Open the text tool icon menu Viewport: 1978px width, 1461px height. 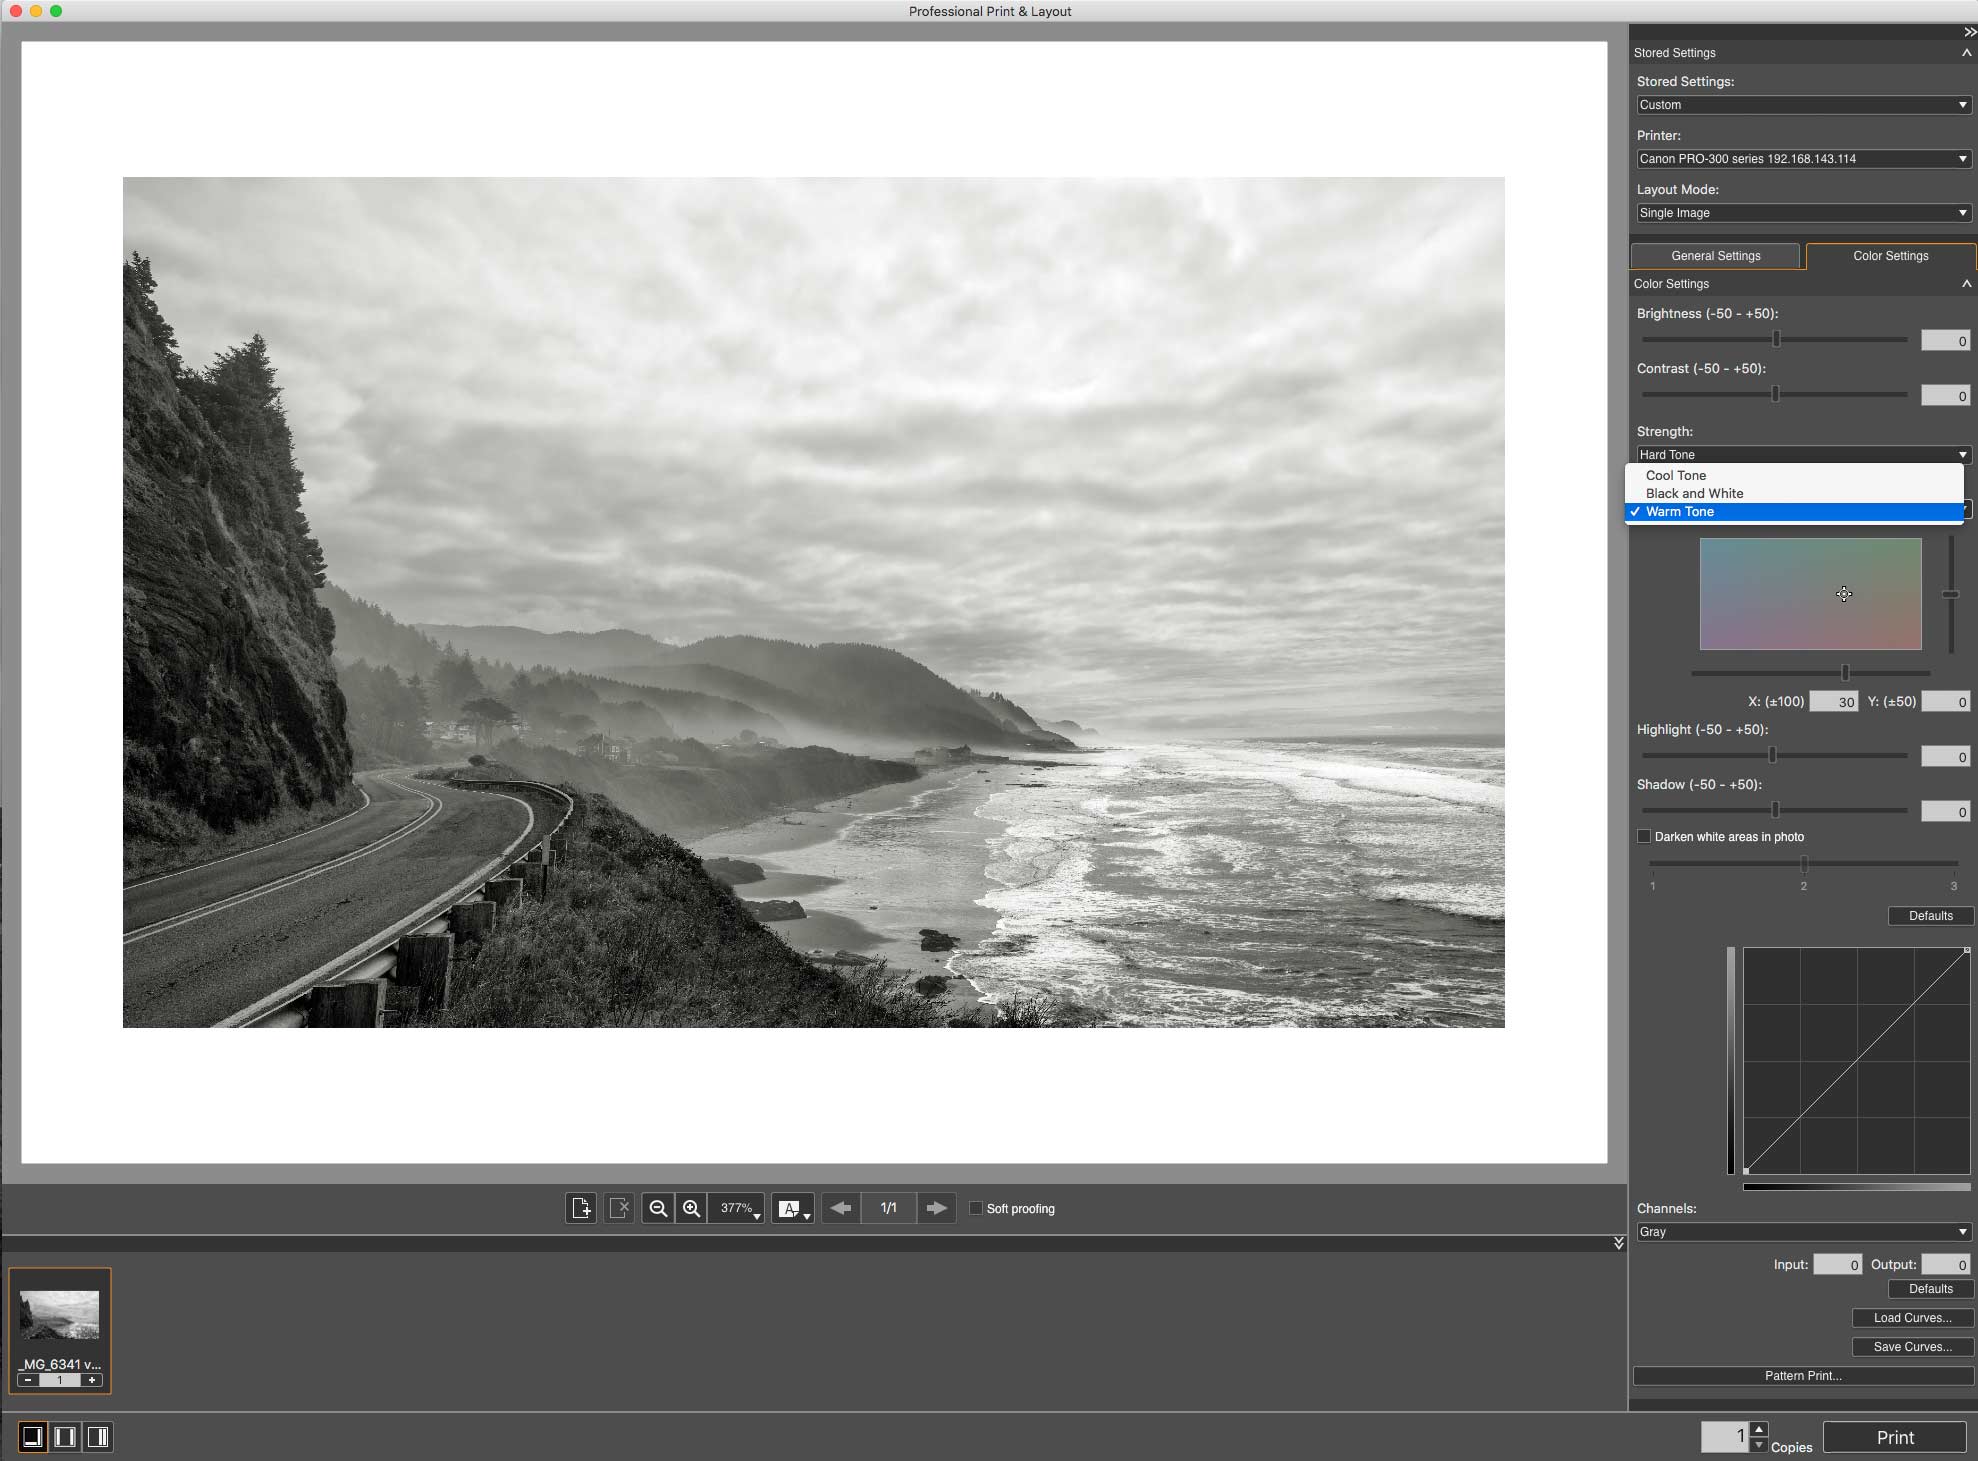click(793, 1208)
